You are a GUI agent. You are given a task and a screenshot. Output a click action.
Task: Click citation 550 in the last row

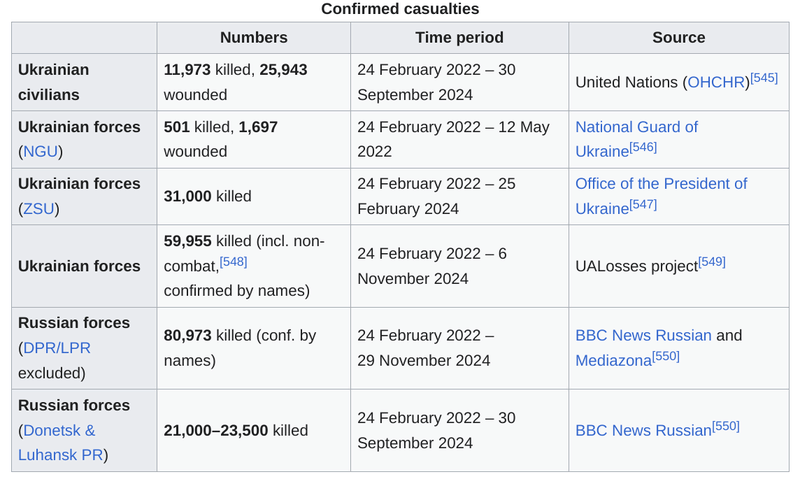(x=726, y=426)
